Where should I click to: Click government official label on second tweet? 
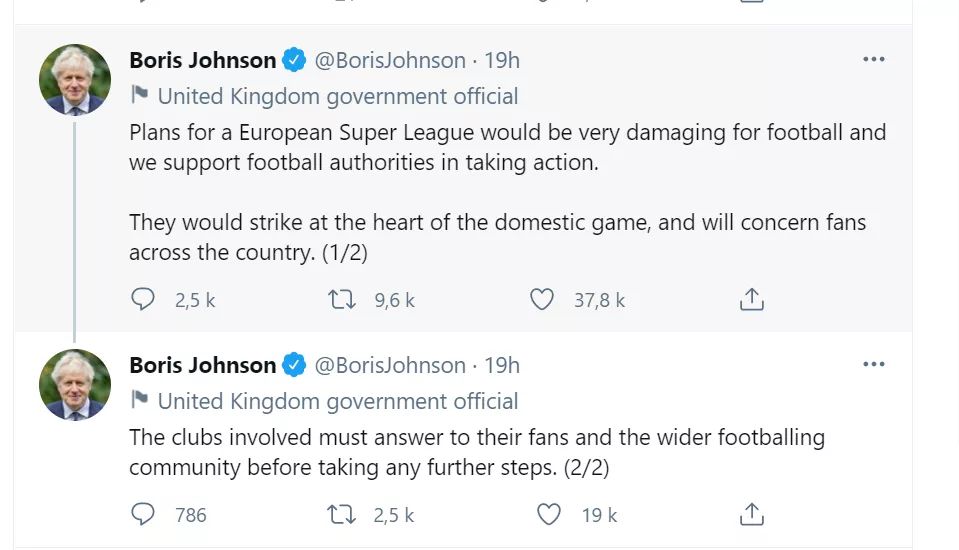tap(337, 401)
